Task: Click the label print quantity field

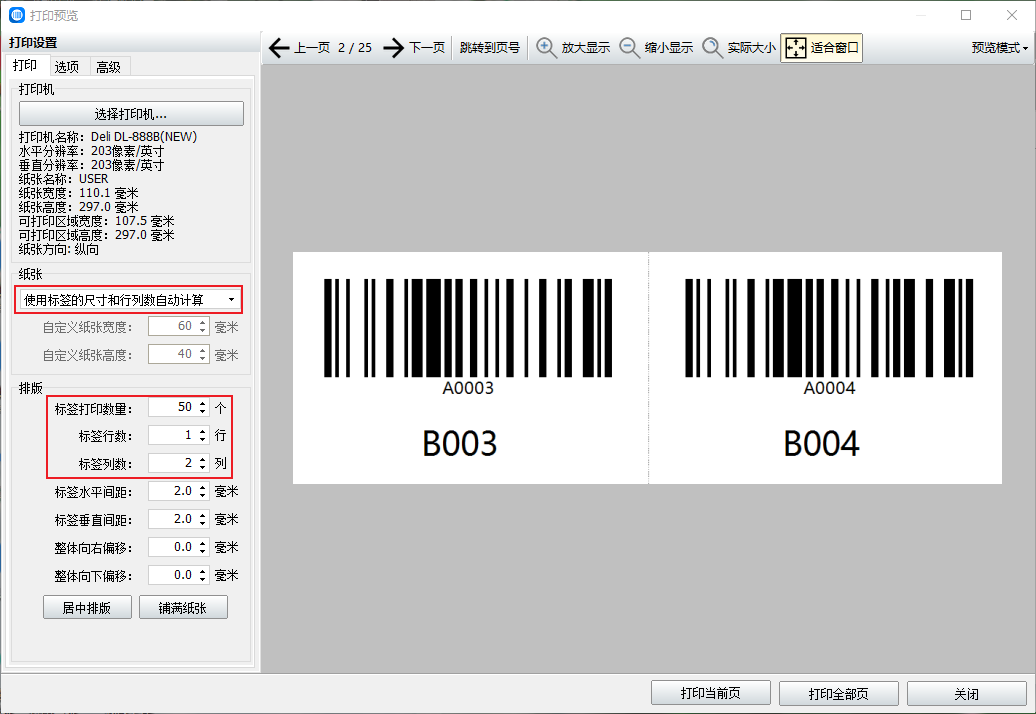Action: pos(172,407)
